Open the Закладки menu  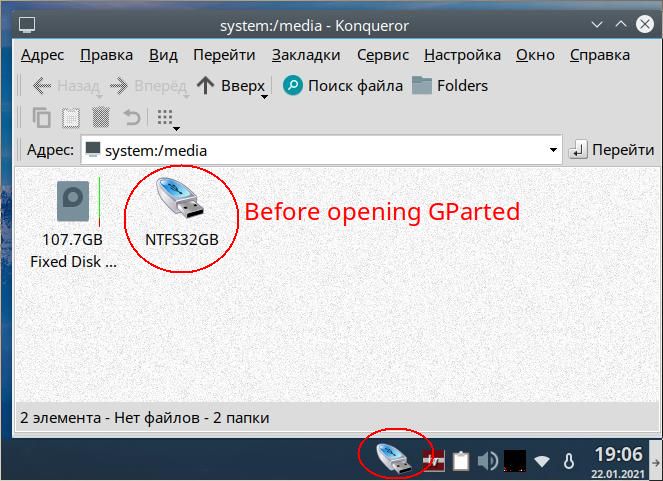tap(306, 55)
